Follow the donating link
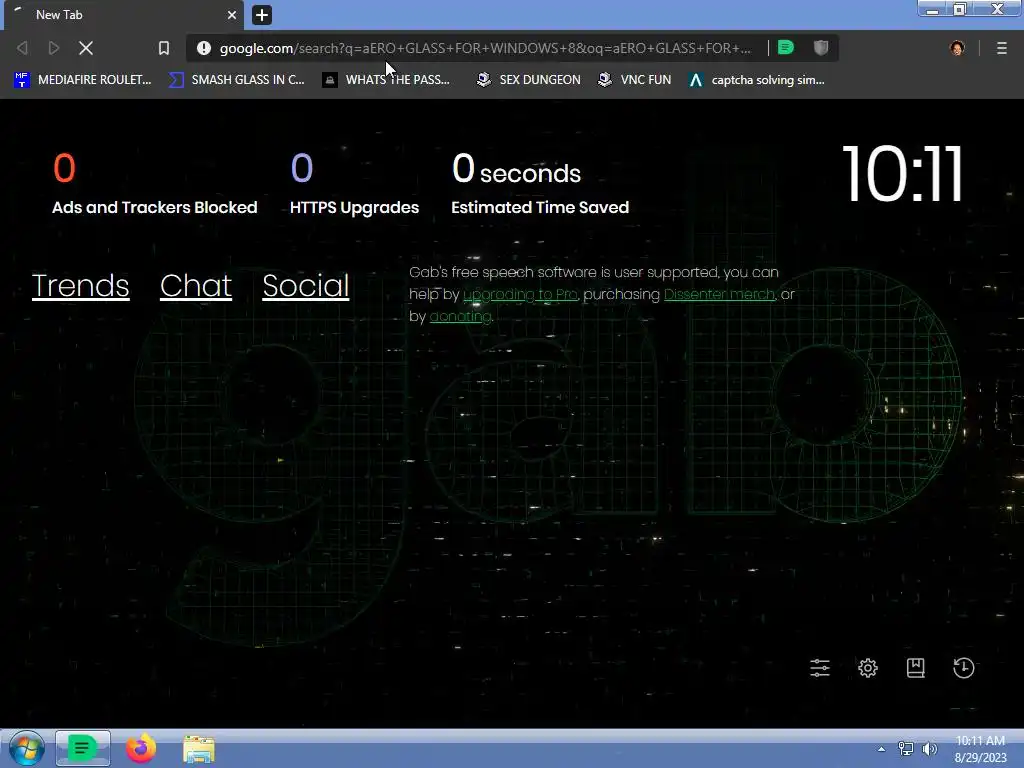The height and width of the screenshot is (768, 1024). (460, 317)
